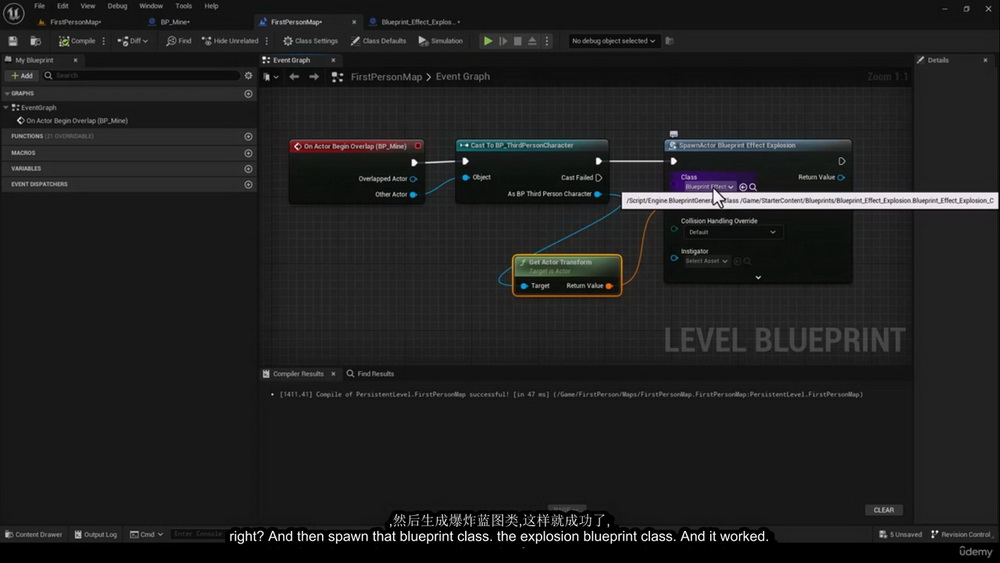This screenshot has width=1000, height=563.
Task: Browse to asset in Content Browser
Action: (x=36, y=41)
